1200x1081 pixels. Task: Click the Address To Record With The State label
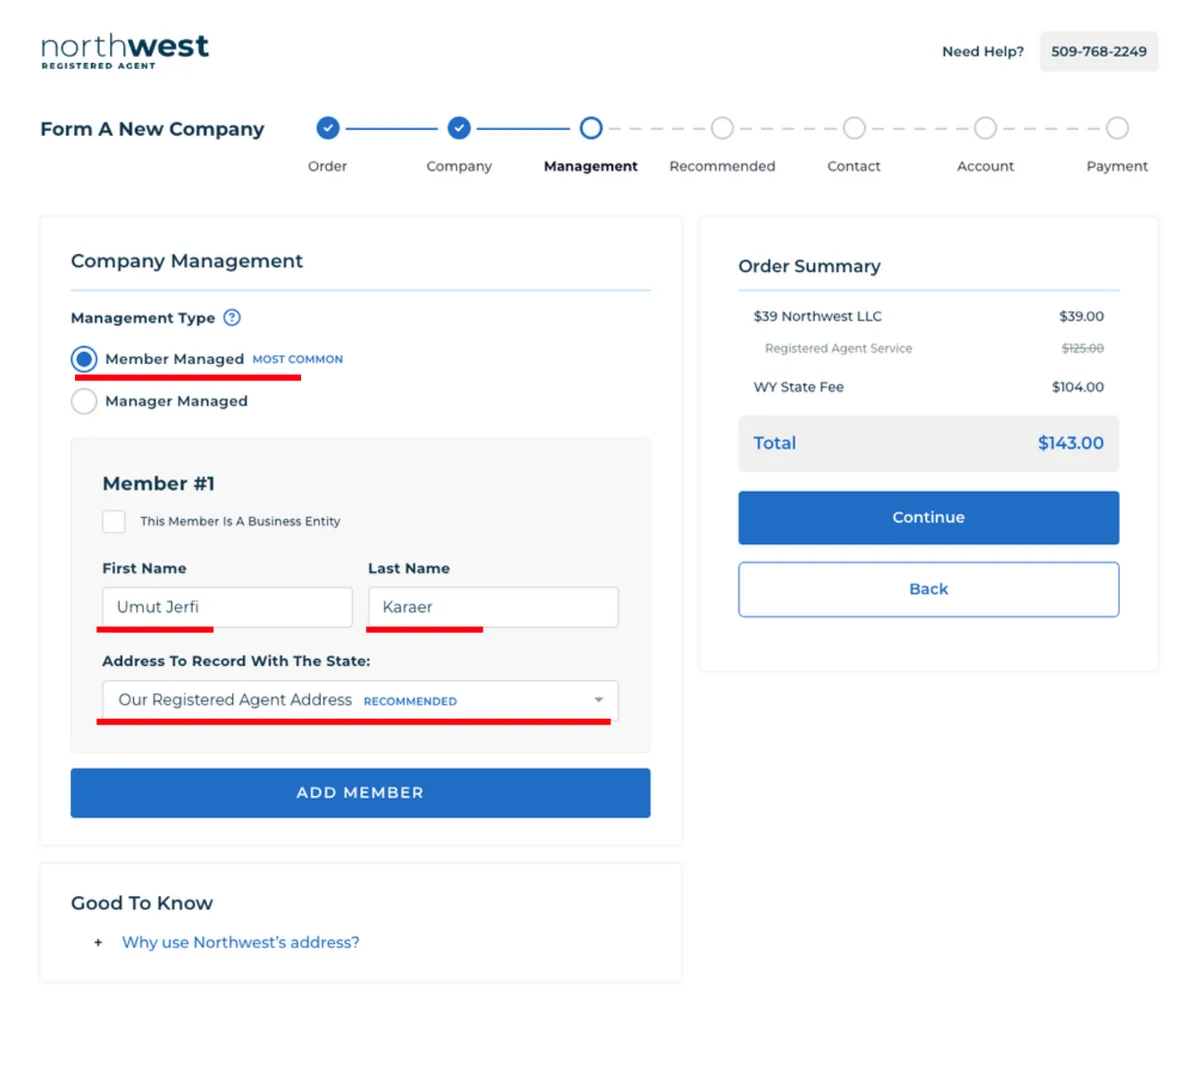click(x=236, y=661)
